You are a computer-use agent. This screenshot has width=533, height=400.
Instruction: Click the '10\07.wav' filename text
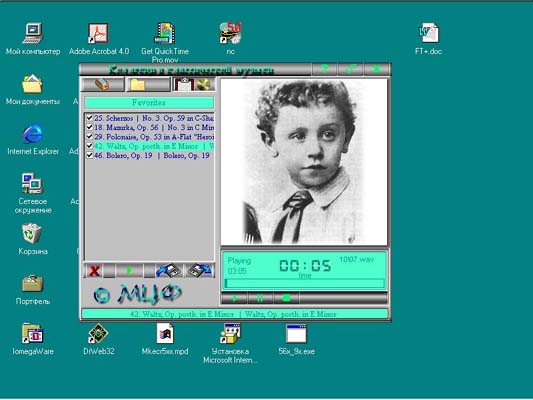click(x=356, y=260)
